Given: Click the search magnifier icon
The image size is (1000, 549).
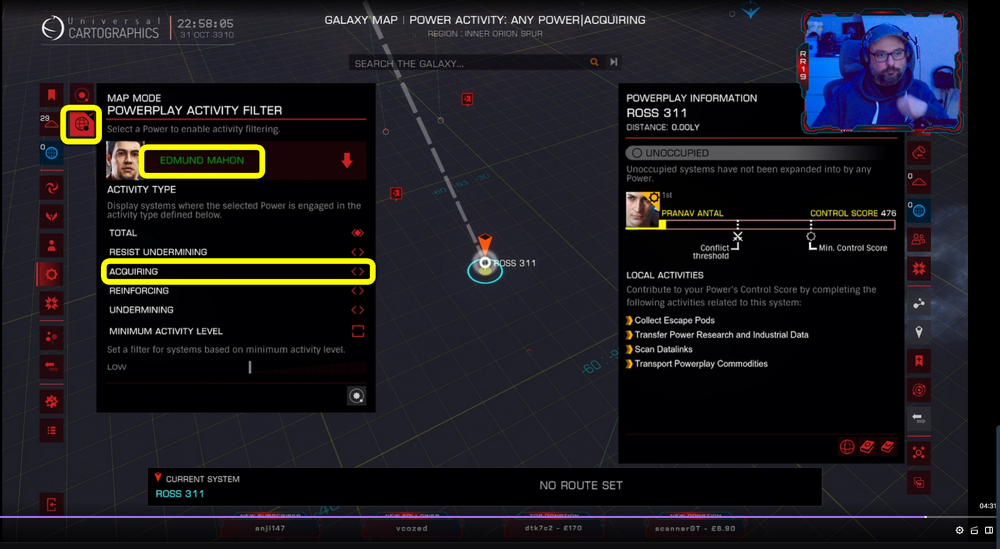Looking at the screenshot, I should click(x=594, y=62).
